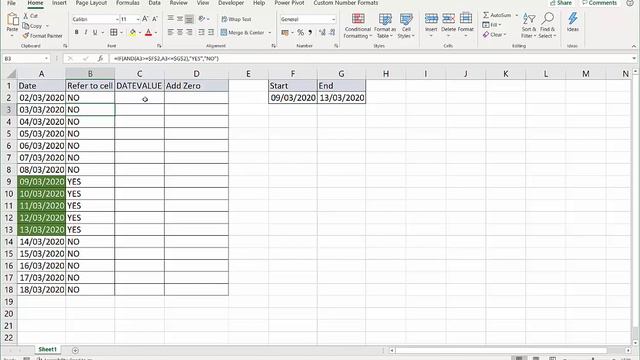Apply red font color to the text

(149, 32)
